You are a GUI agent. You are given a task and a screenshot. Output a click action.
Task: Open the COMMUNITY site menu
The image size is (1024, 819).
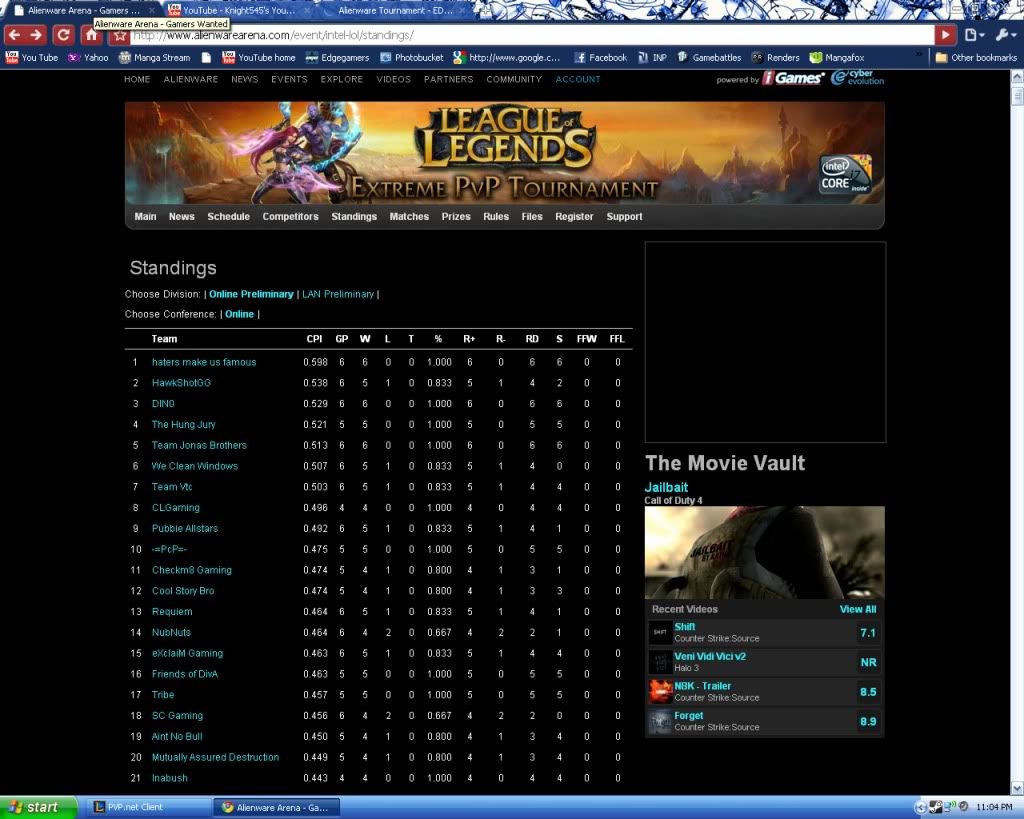(x=514, y=79)
